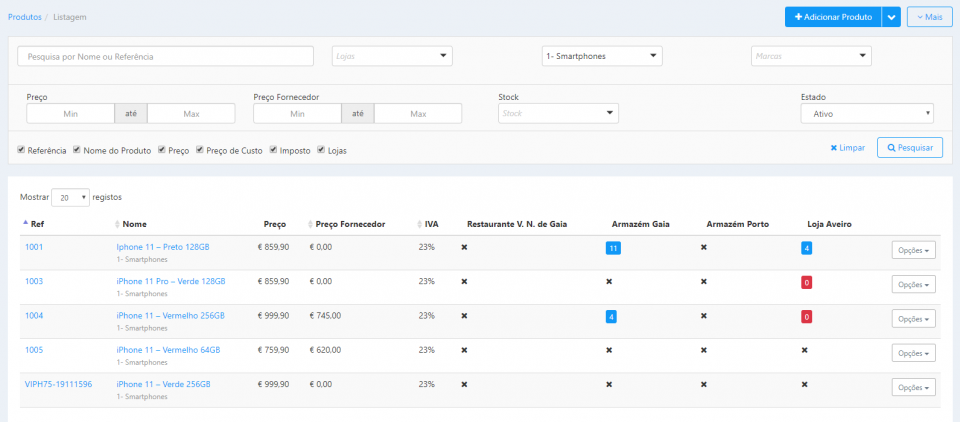
Task: Click the blue 4 Loja Aveiro badge in row 1001
Action: point(806,248)
